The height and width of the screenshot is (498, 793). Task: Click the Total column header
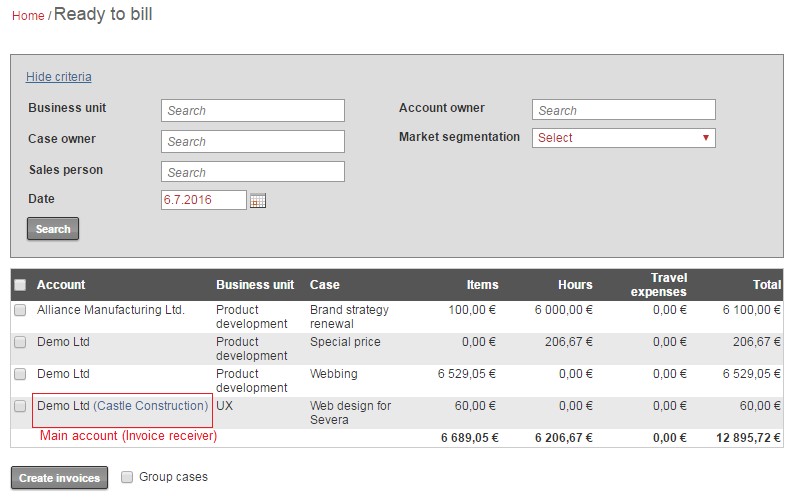tap(767, 285)
